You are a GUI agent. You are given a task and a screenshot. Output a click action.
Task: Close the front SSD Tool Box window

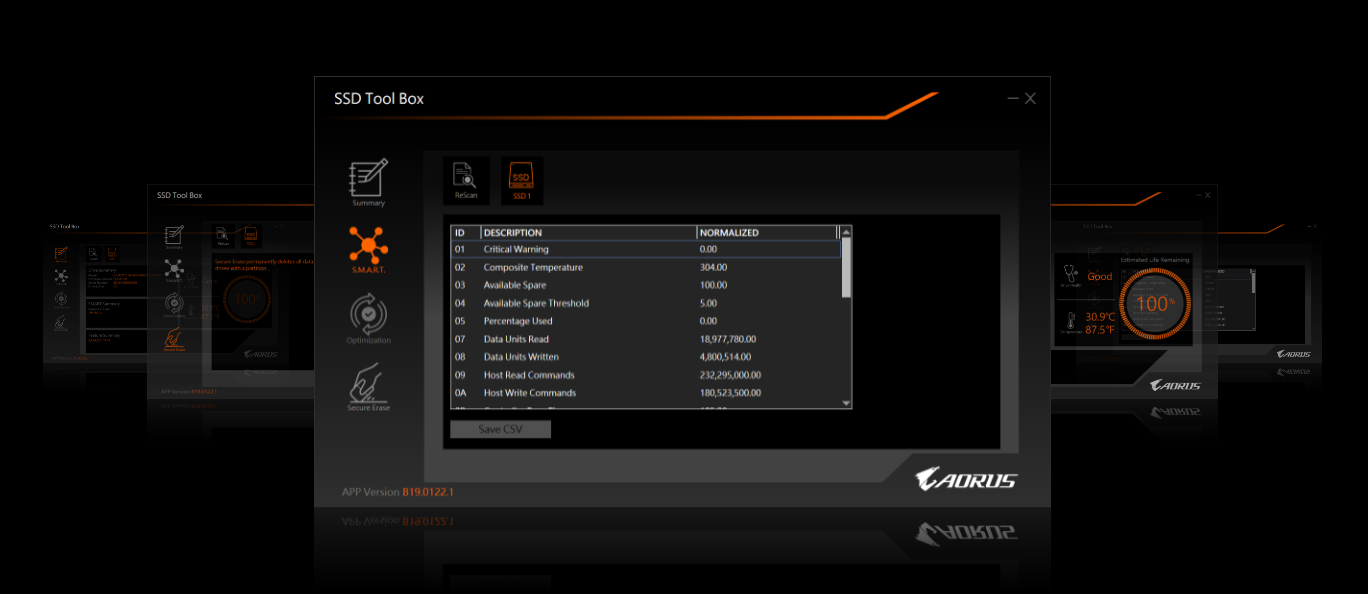1030,98
